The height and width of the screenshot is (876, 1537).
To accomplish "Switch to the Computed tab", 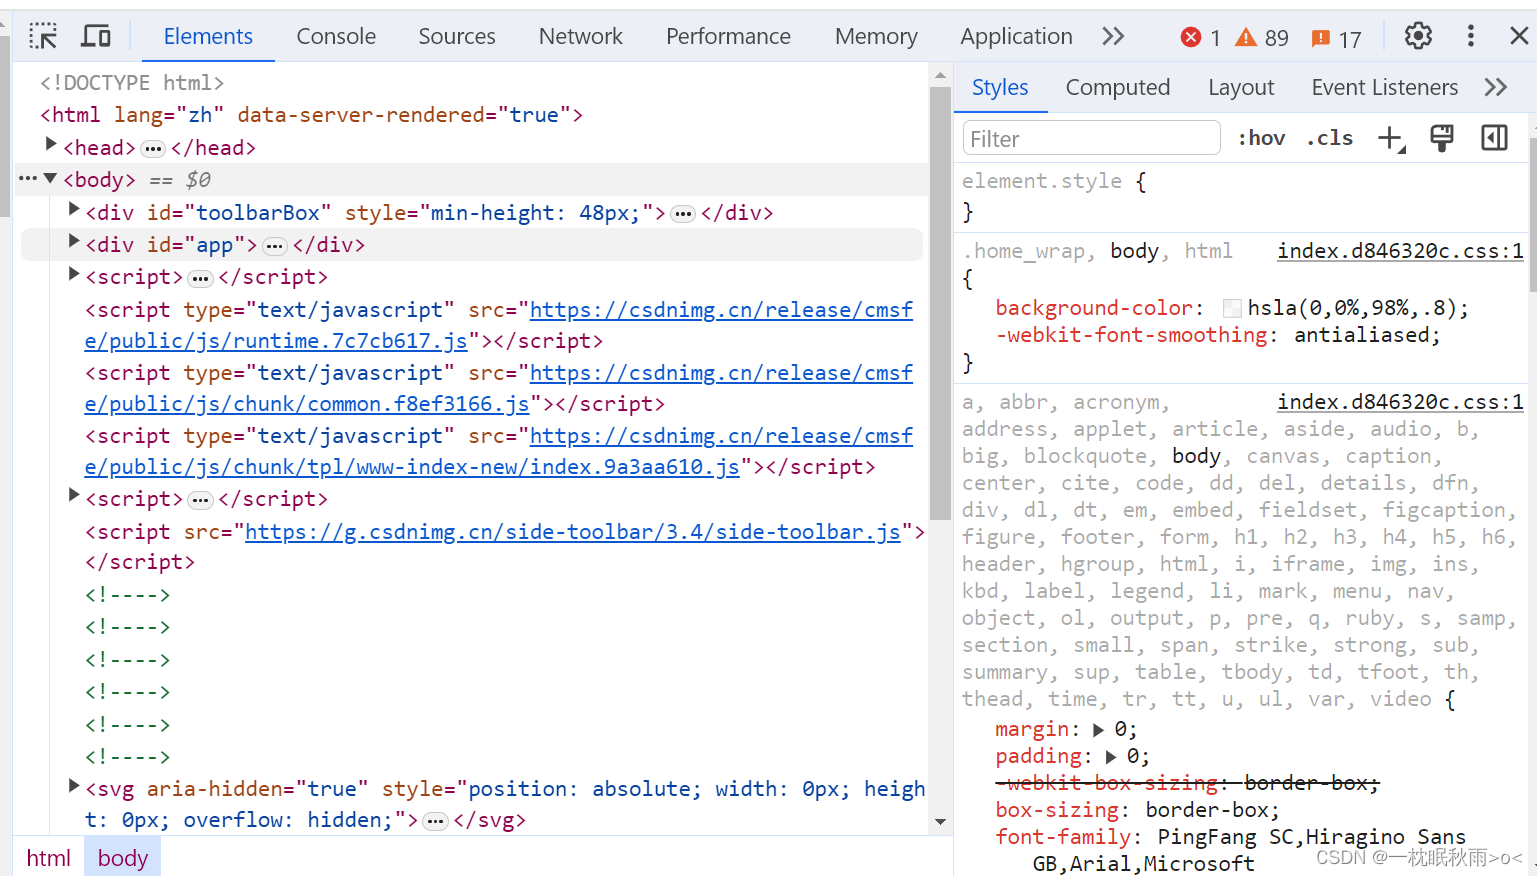I will [x=1118, y=88].
